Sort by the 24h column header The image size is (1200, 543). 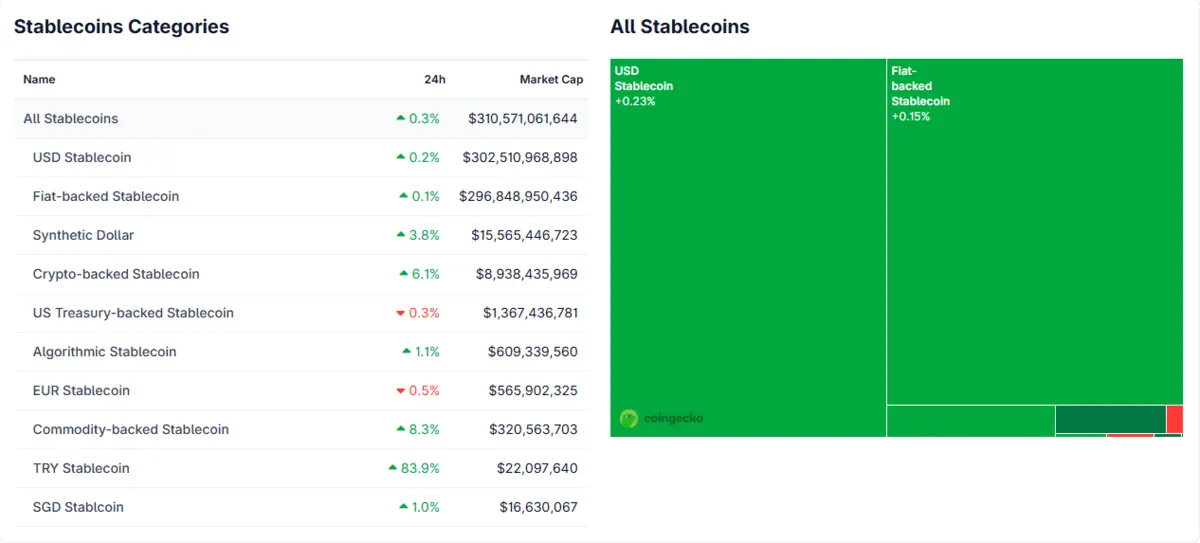(434, 79)
